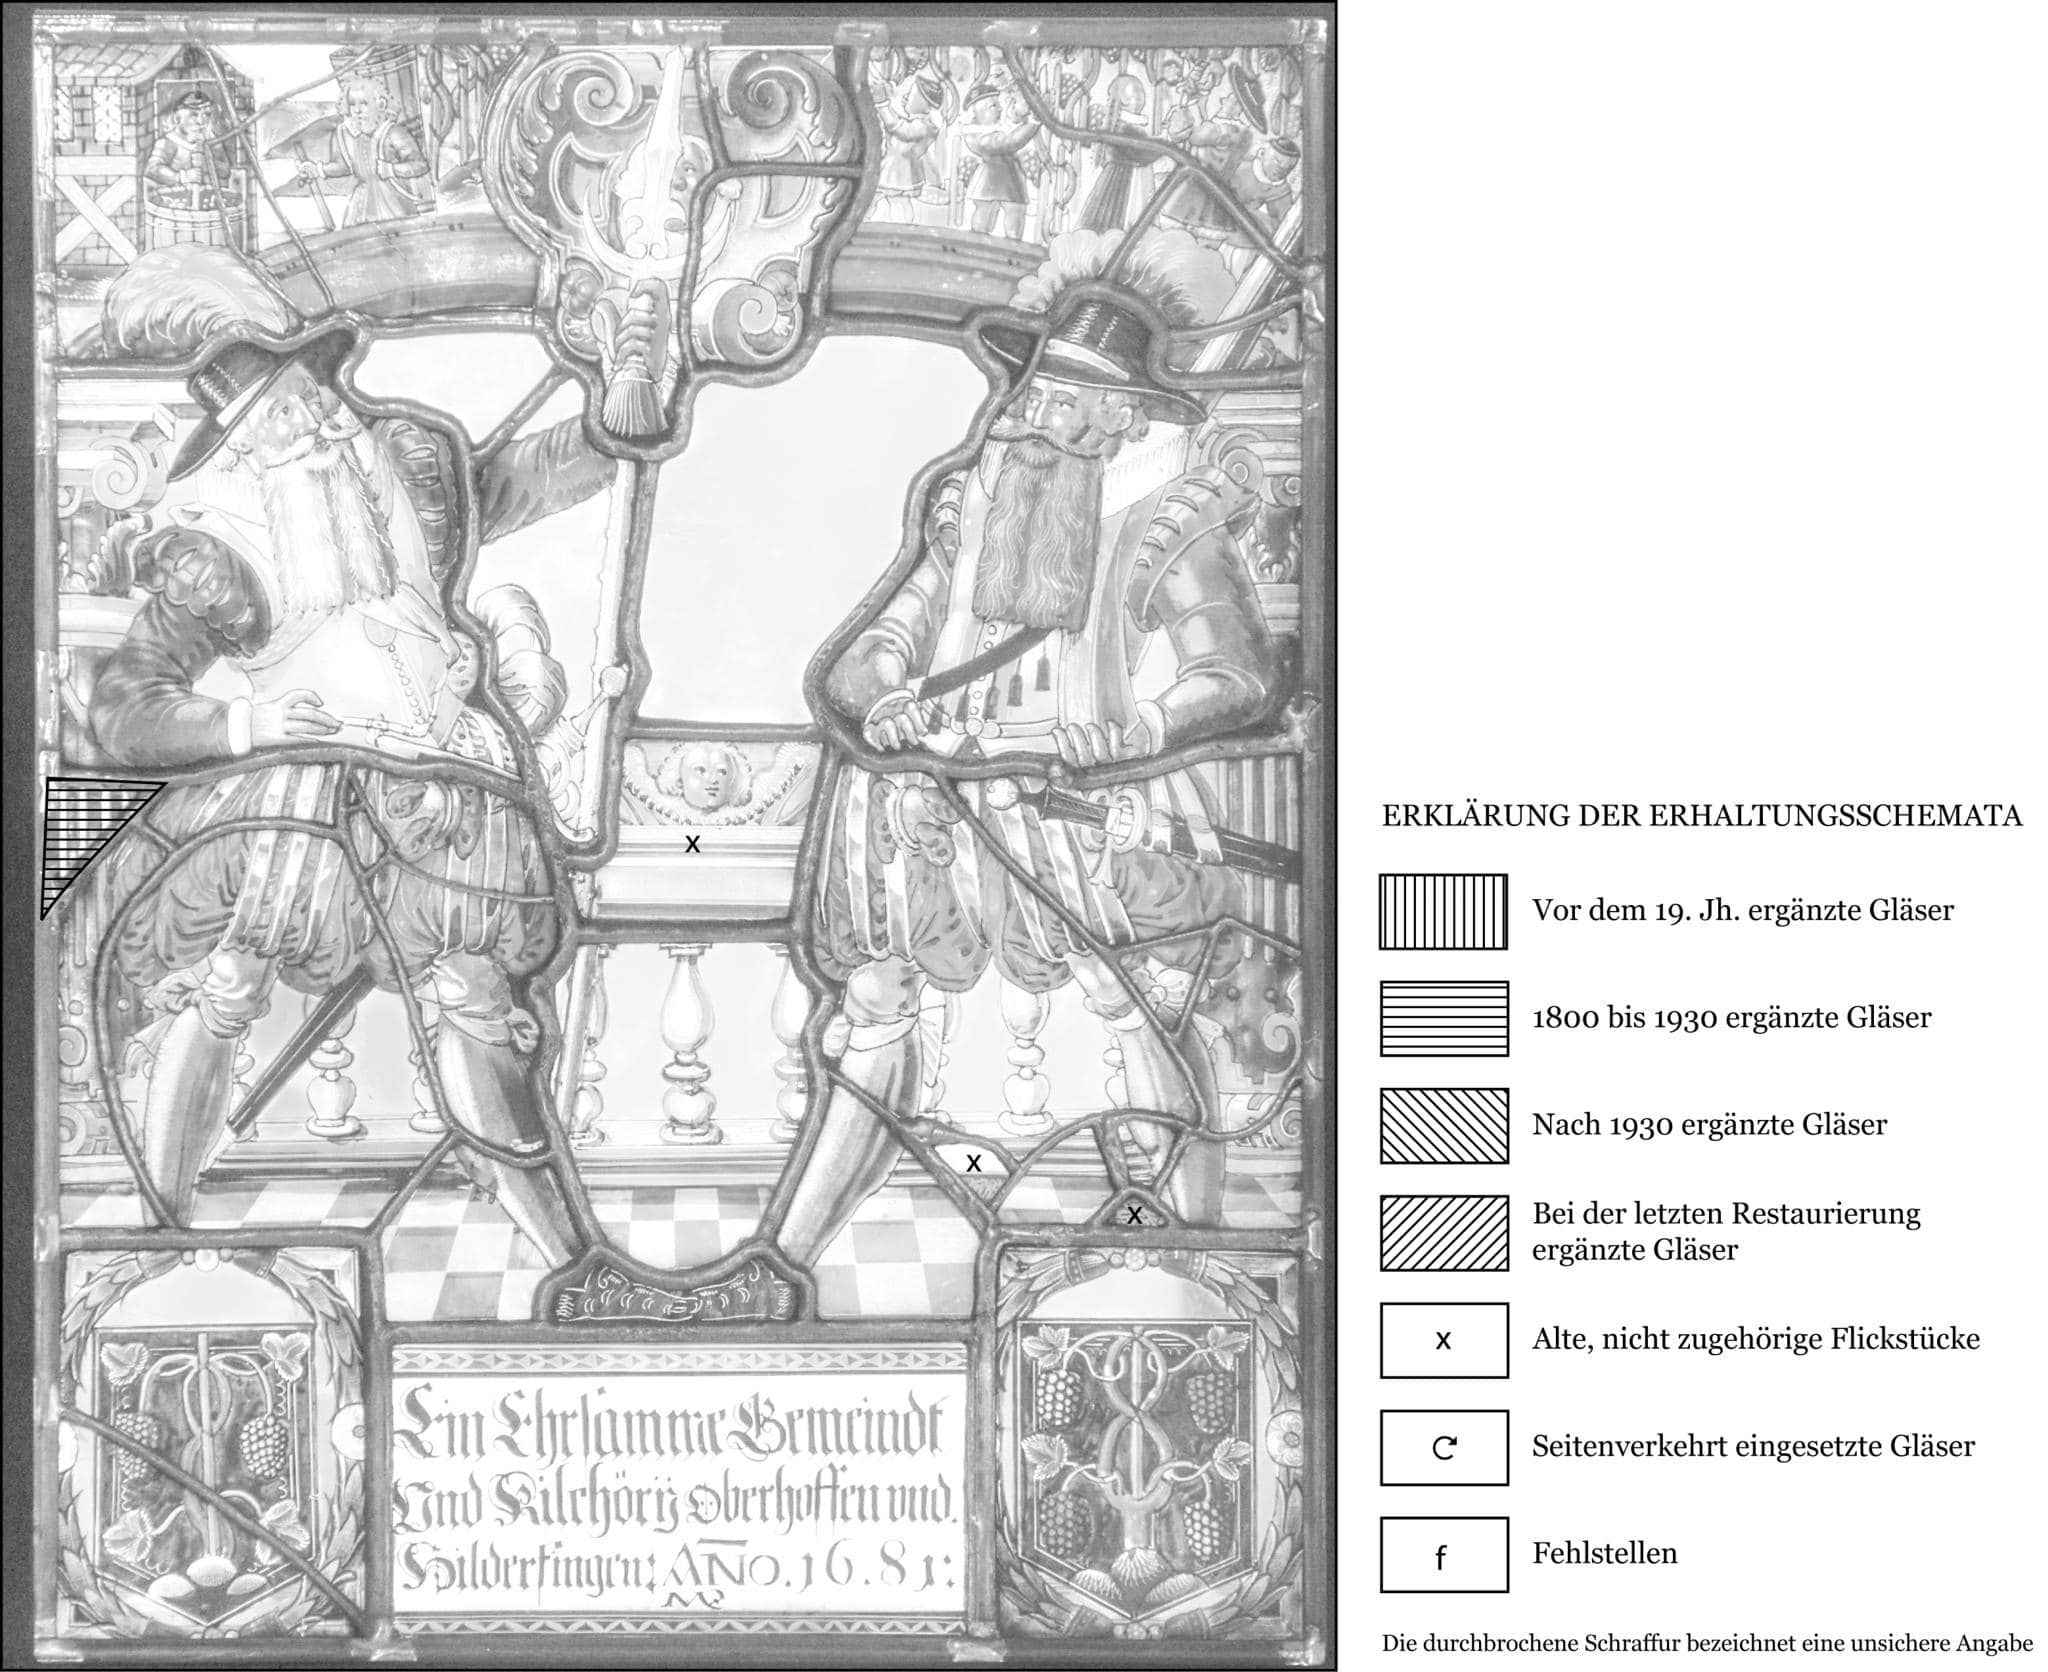Click the Fehlstellen legend box marked f
Viewport: 2048px width, 1672px height.
click(1443, 1554)
